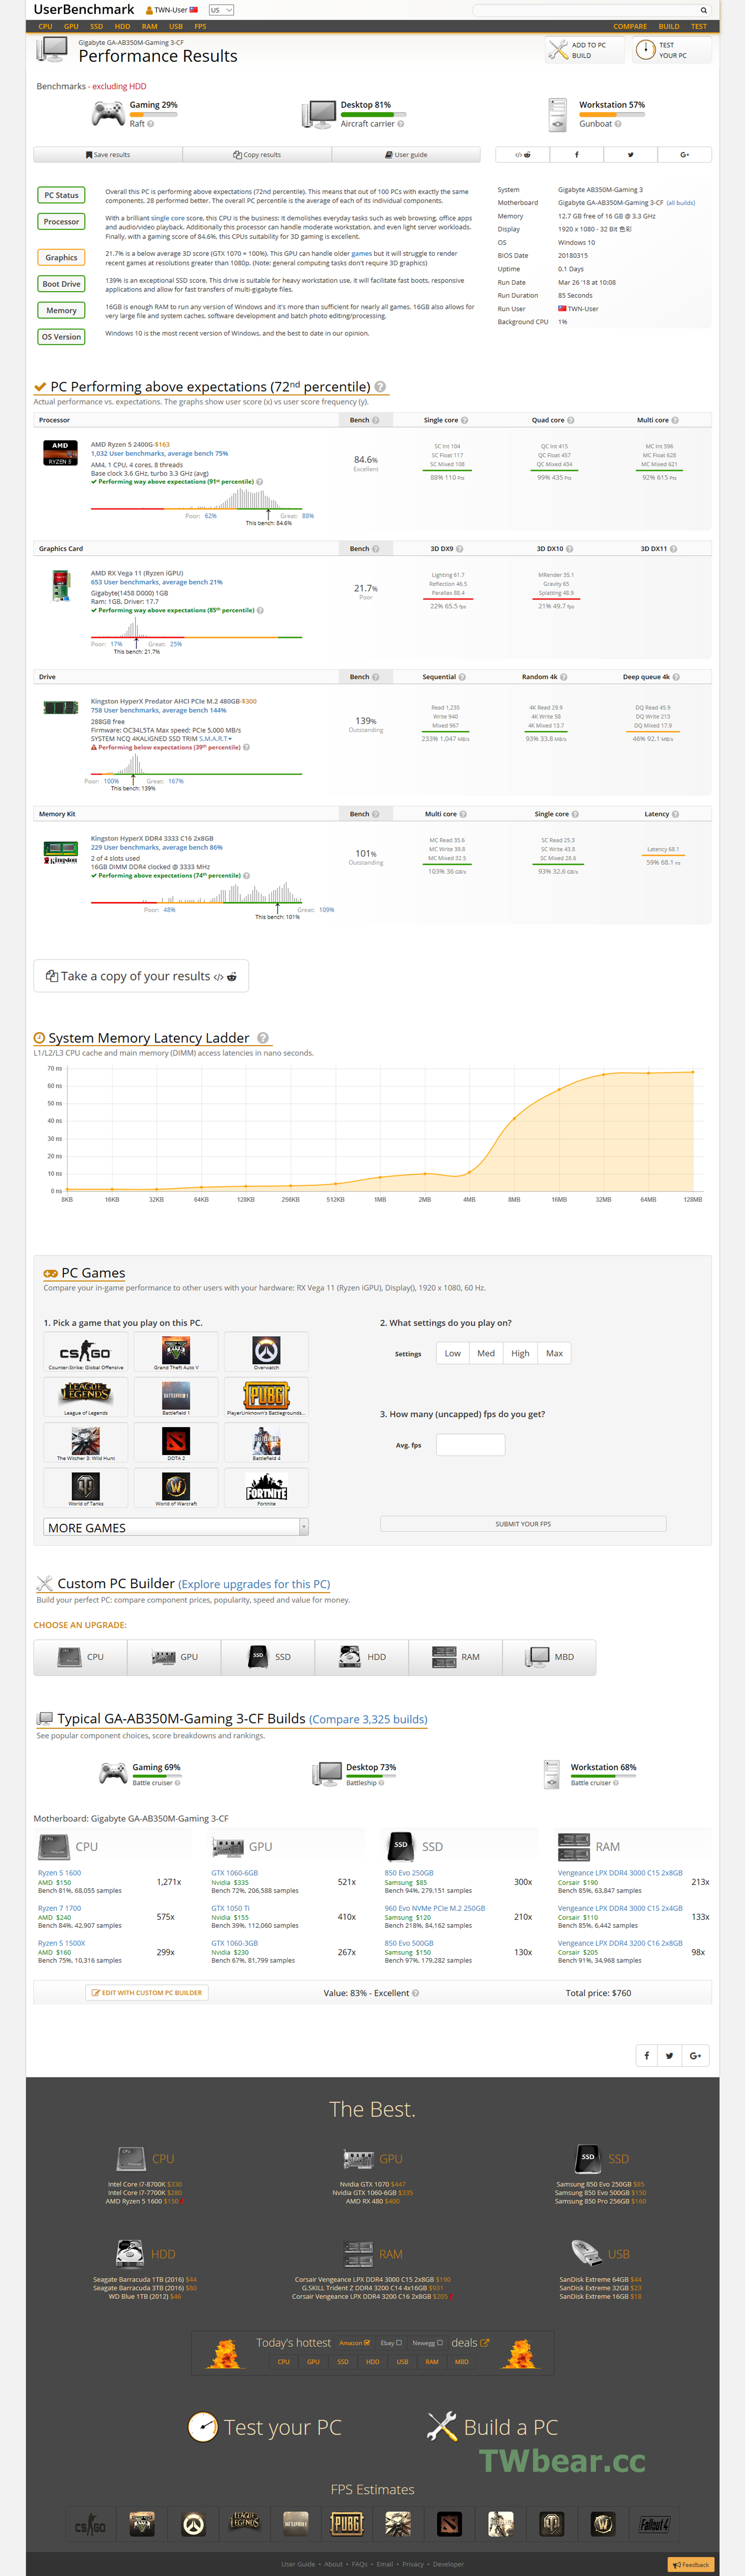Click help icon next to System Memory Latency Ladder
Image resolution: width=745 pixels, height=2576 pixels.
click(263, 1038)
